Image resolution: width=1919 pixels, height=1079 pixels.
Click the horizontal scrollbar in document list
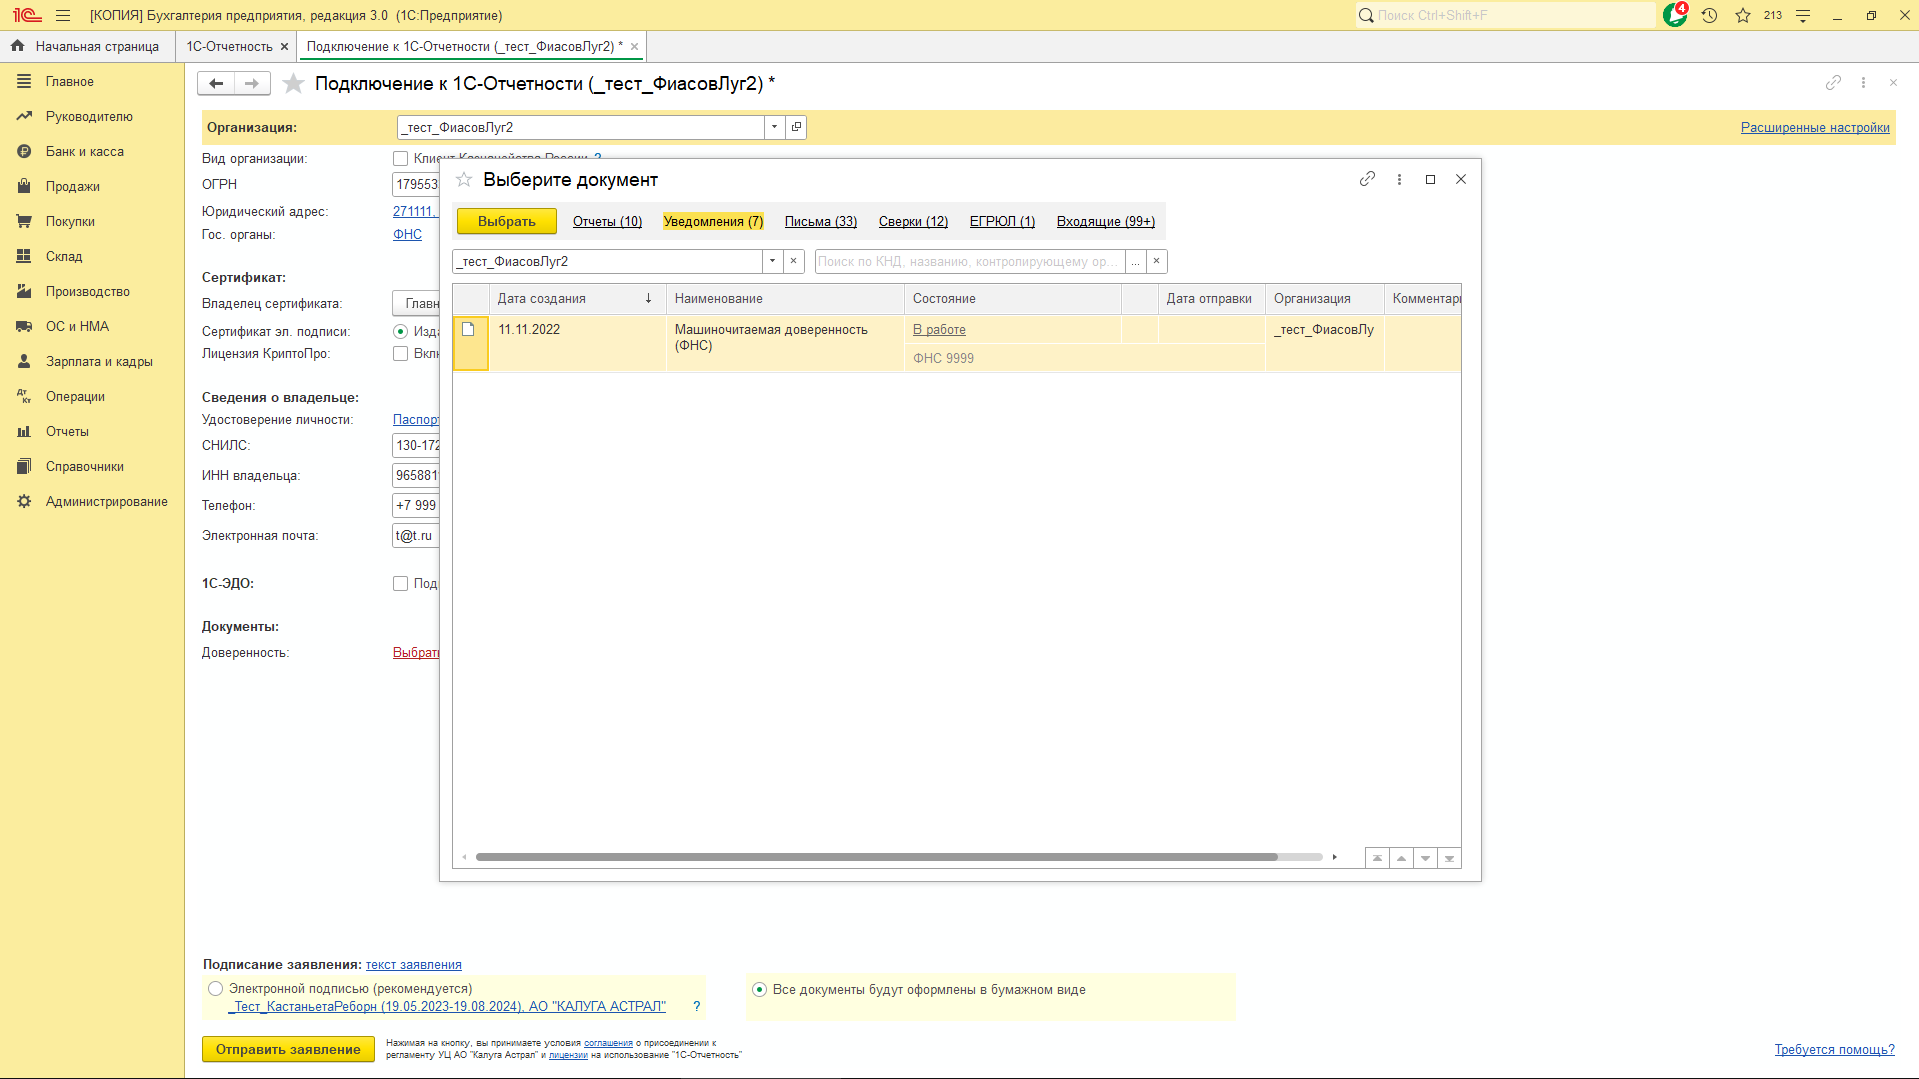click(876, 857)
